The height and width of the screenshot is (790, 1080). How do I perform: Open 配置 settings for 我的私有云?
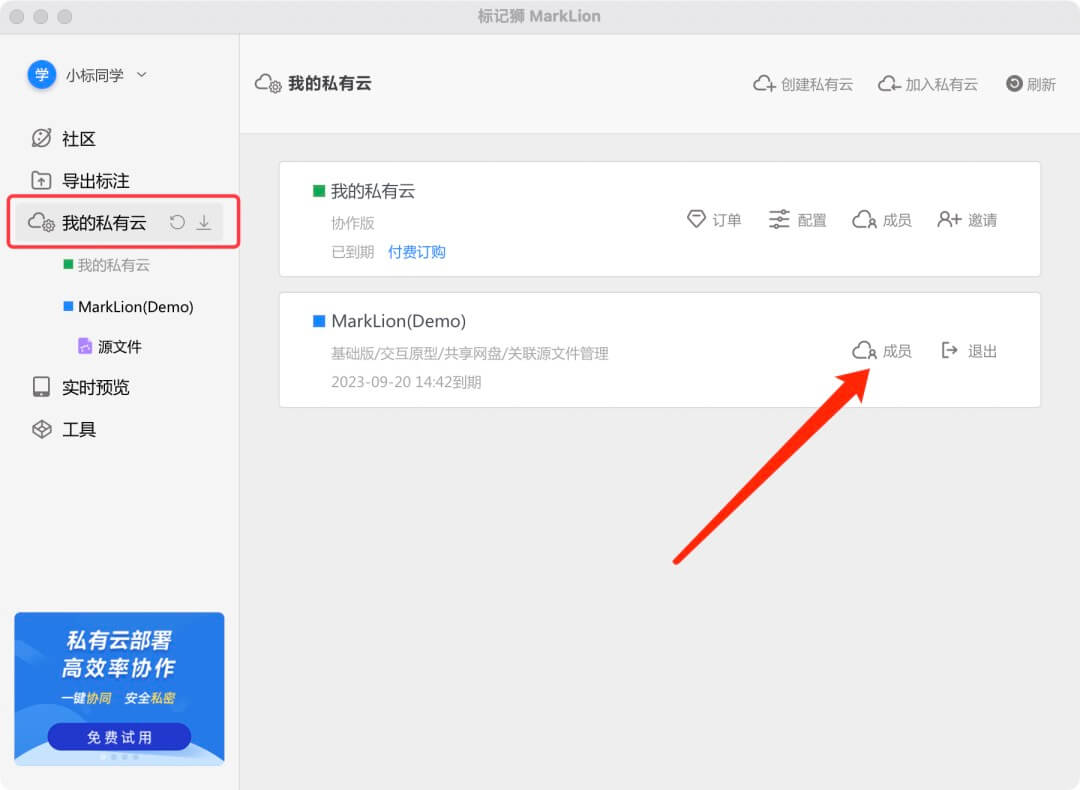coord(798,220)
